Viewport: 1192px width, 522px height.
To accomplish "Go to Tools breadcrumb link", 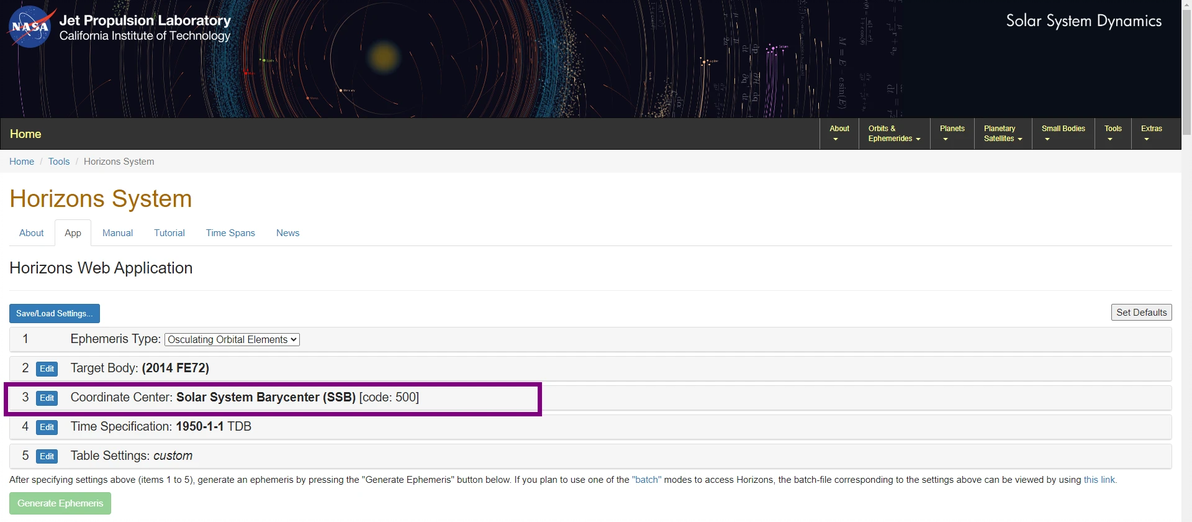I will coord(59,162).
